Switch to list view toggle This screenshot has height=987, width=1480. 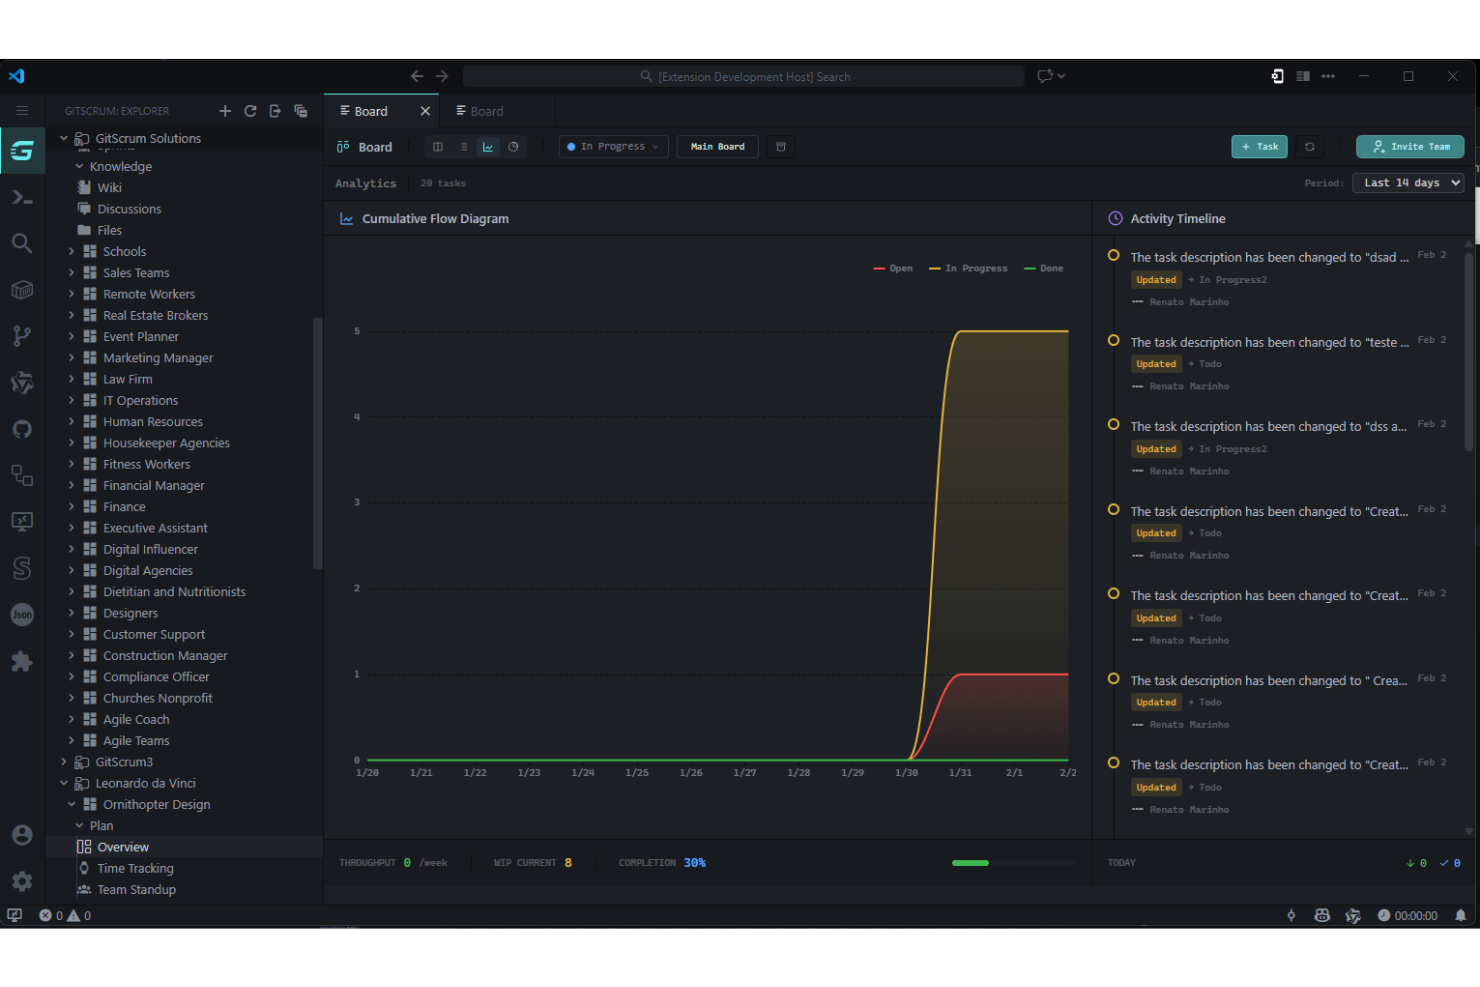[463, 147]
